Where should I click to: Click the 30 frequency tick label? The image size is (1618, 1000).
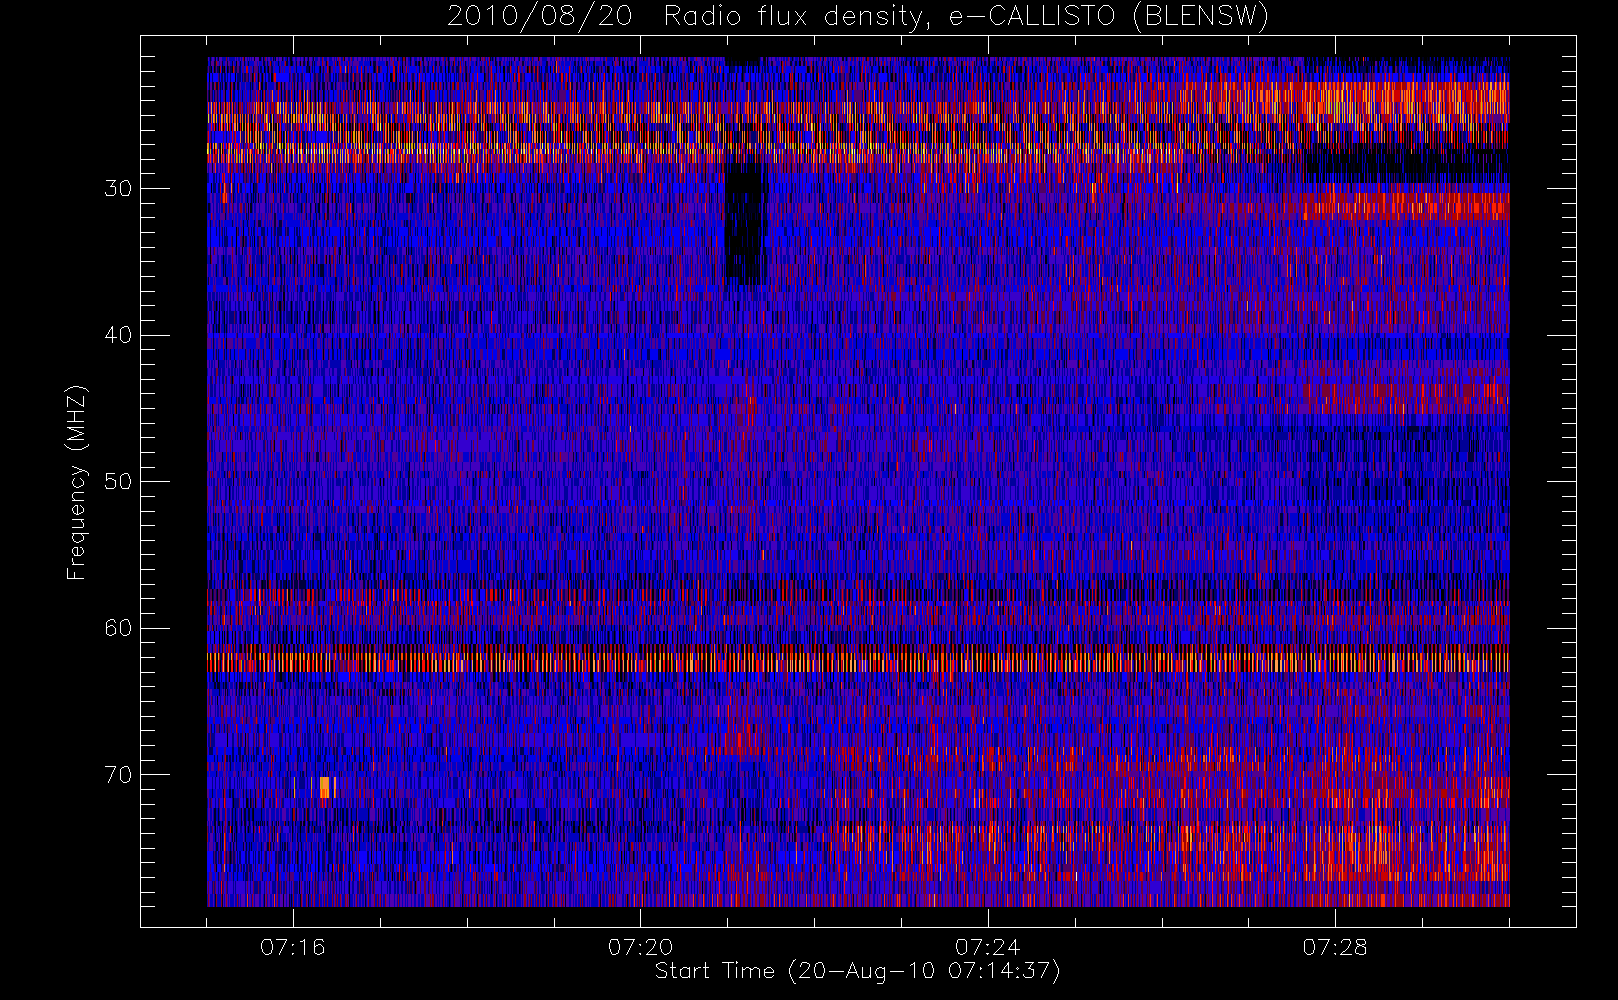[x=118, y=189]
